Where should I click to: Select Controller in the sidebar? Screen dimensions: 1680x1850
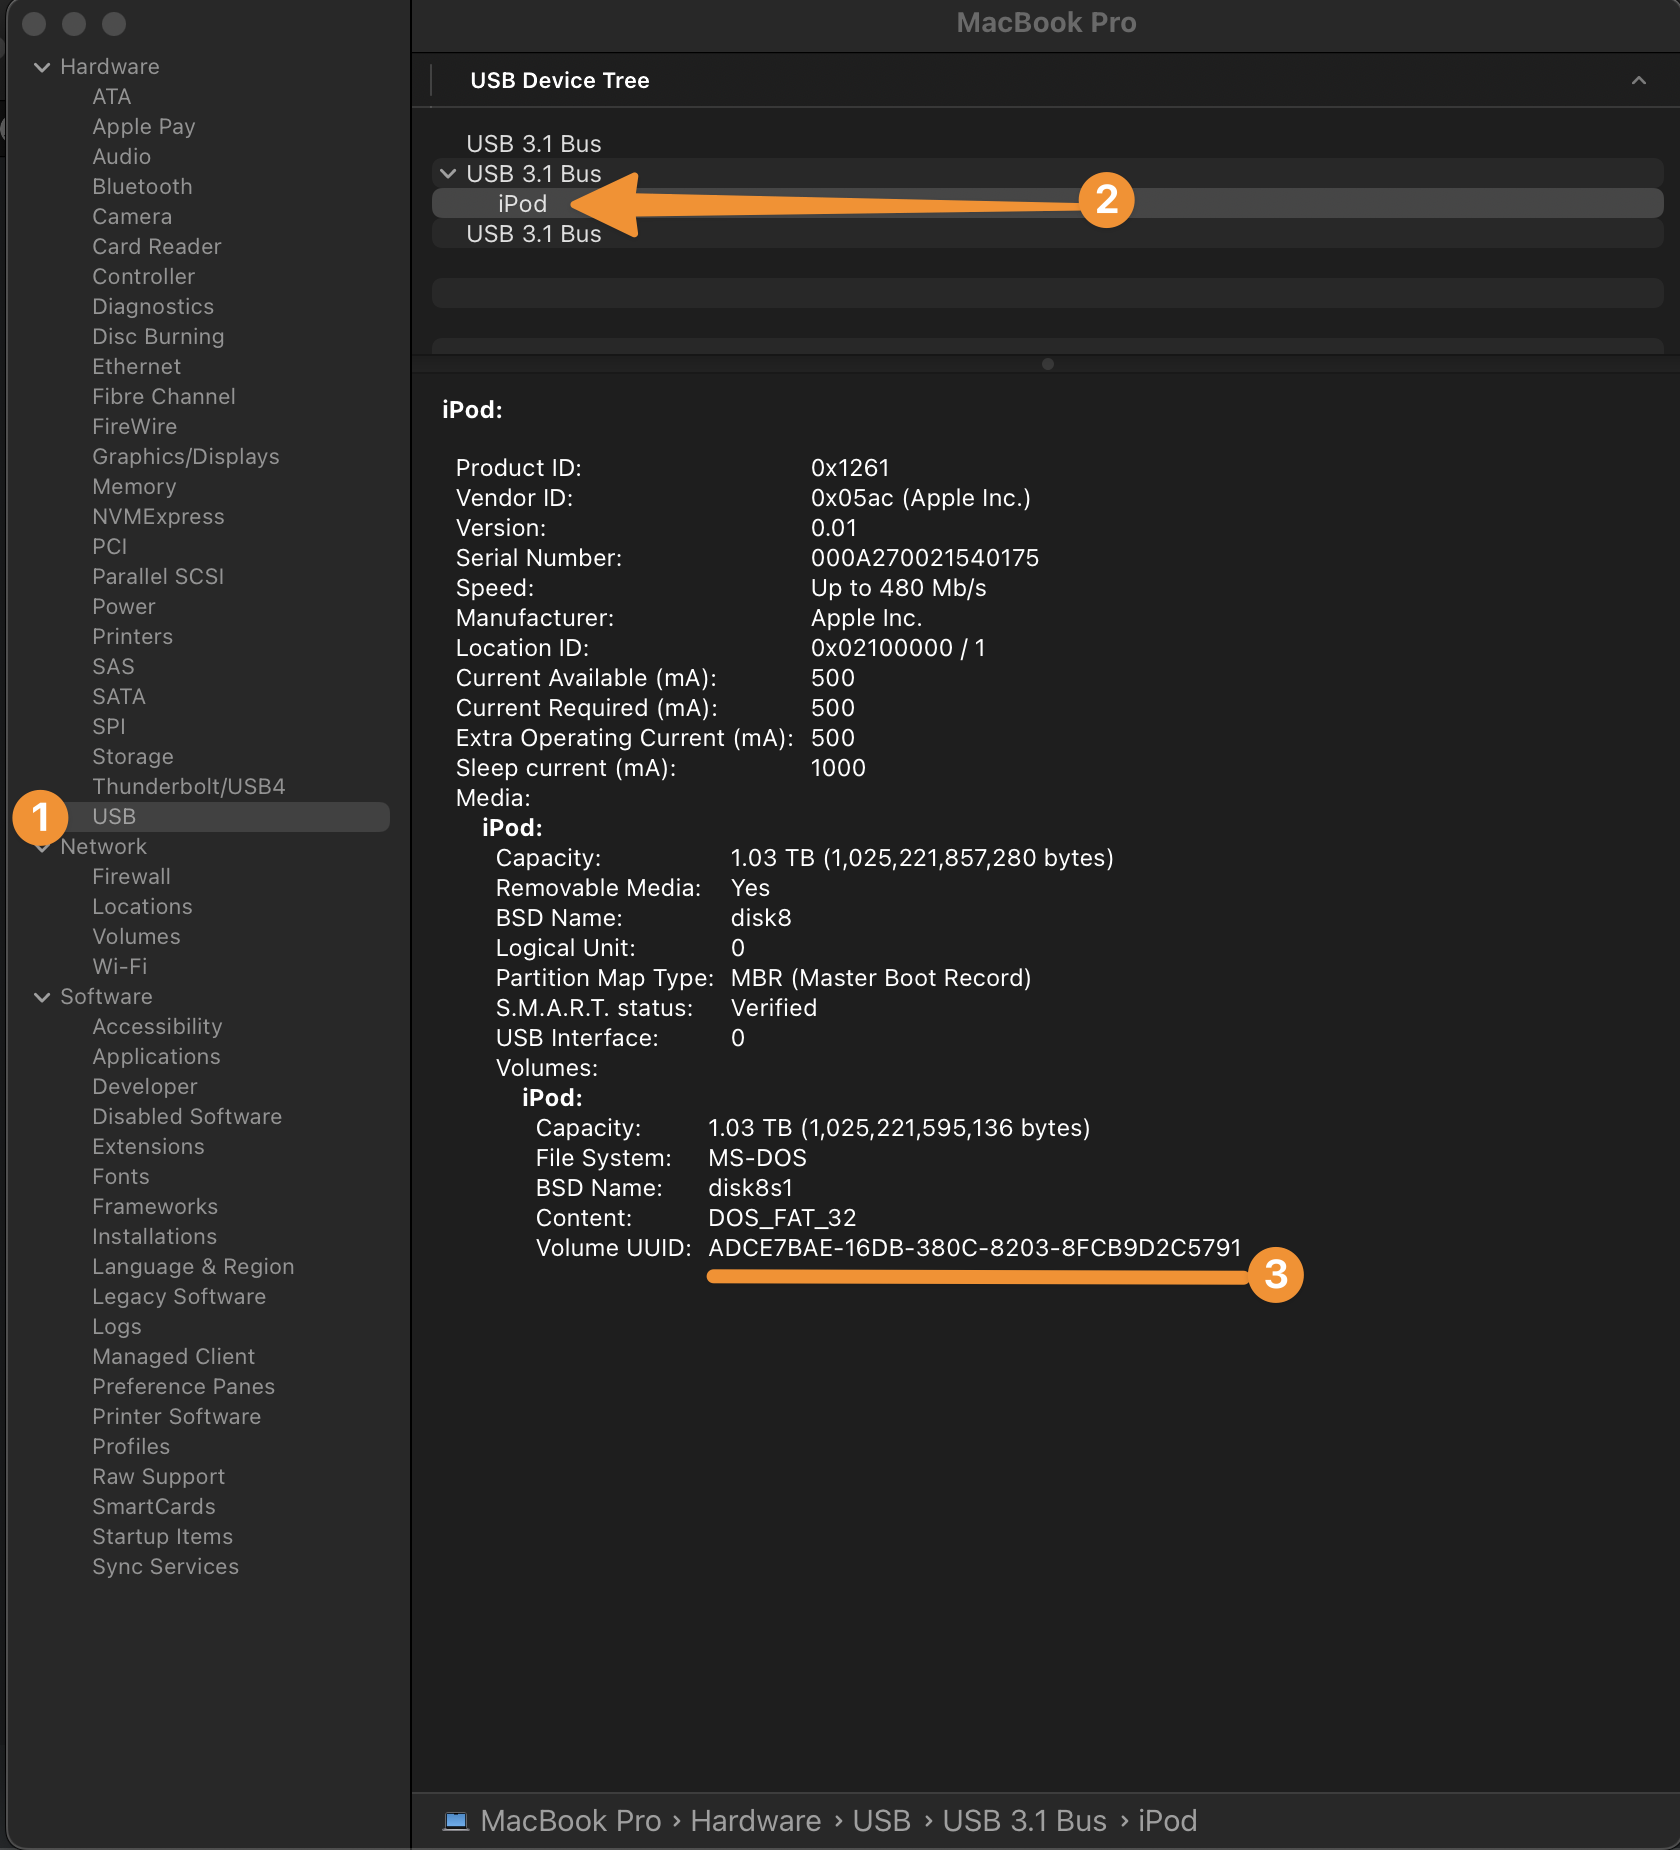144,277
